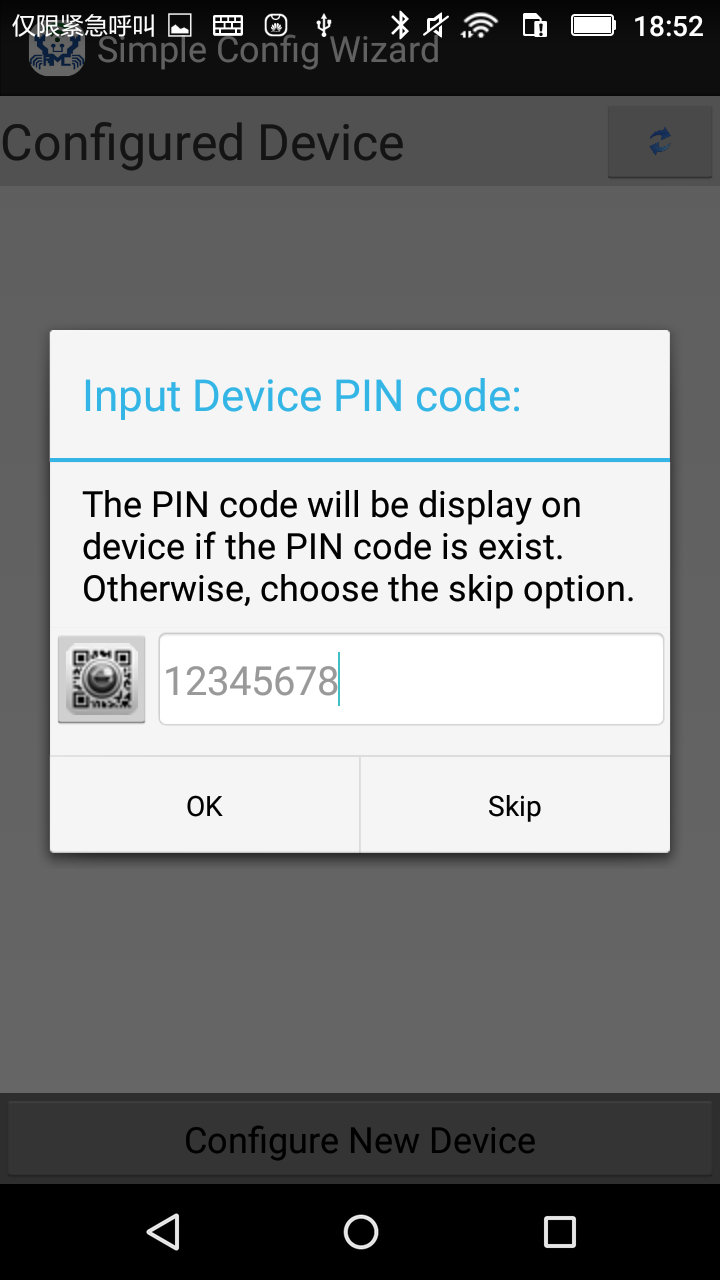720x1280 pixels.
Task: Tap the picture notification icon
Action: 179,26
